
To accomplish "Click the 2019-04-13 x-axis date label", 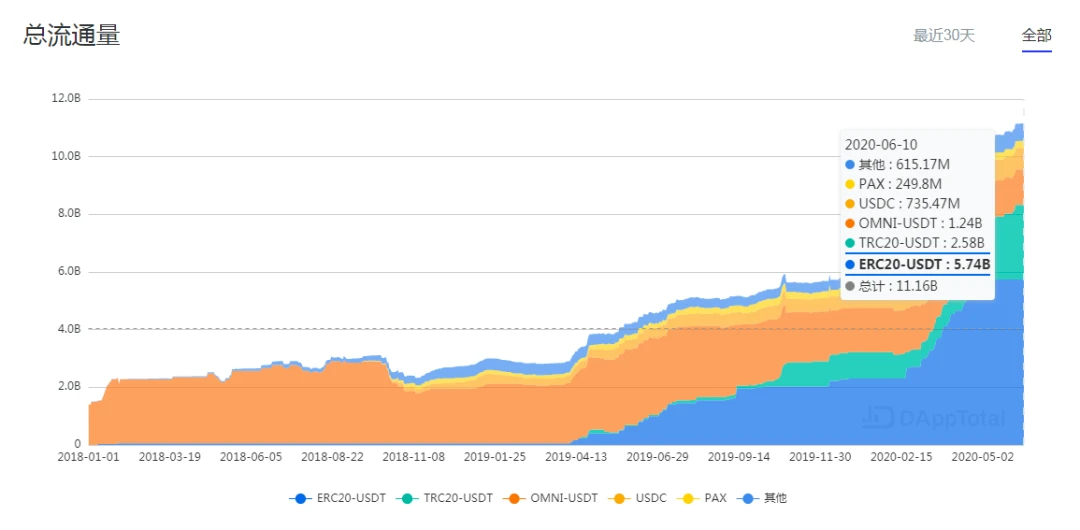I will pyautogui.click(x=577, y=456).
